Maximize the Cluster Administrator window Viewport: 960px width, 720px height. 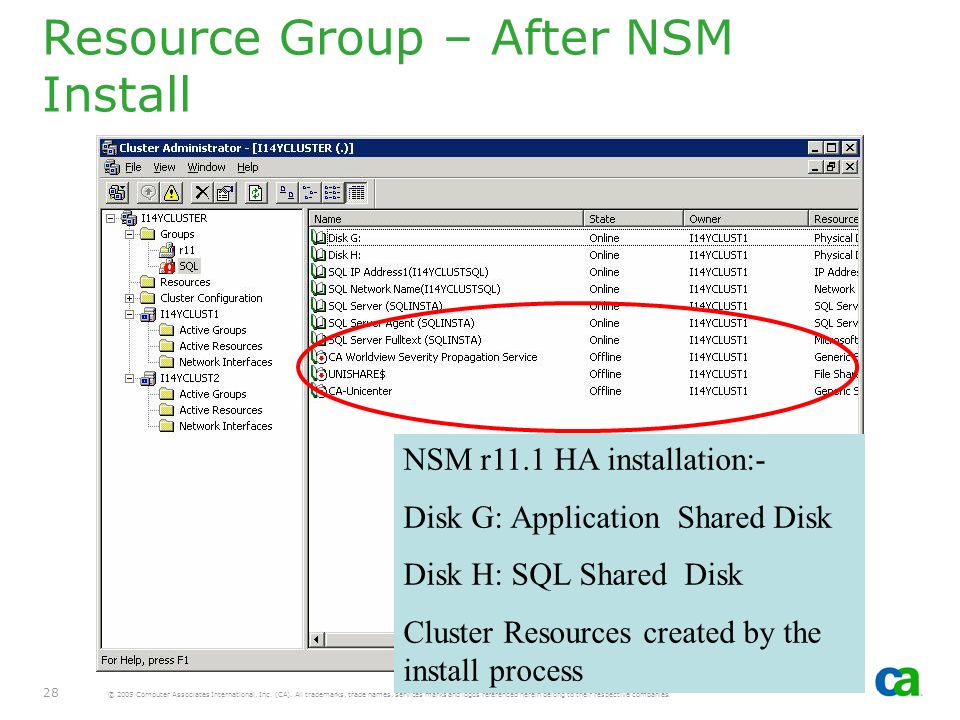(x=831, y=148)
